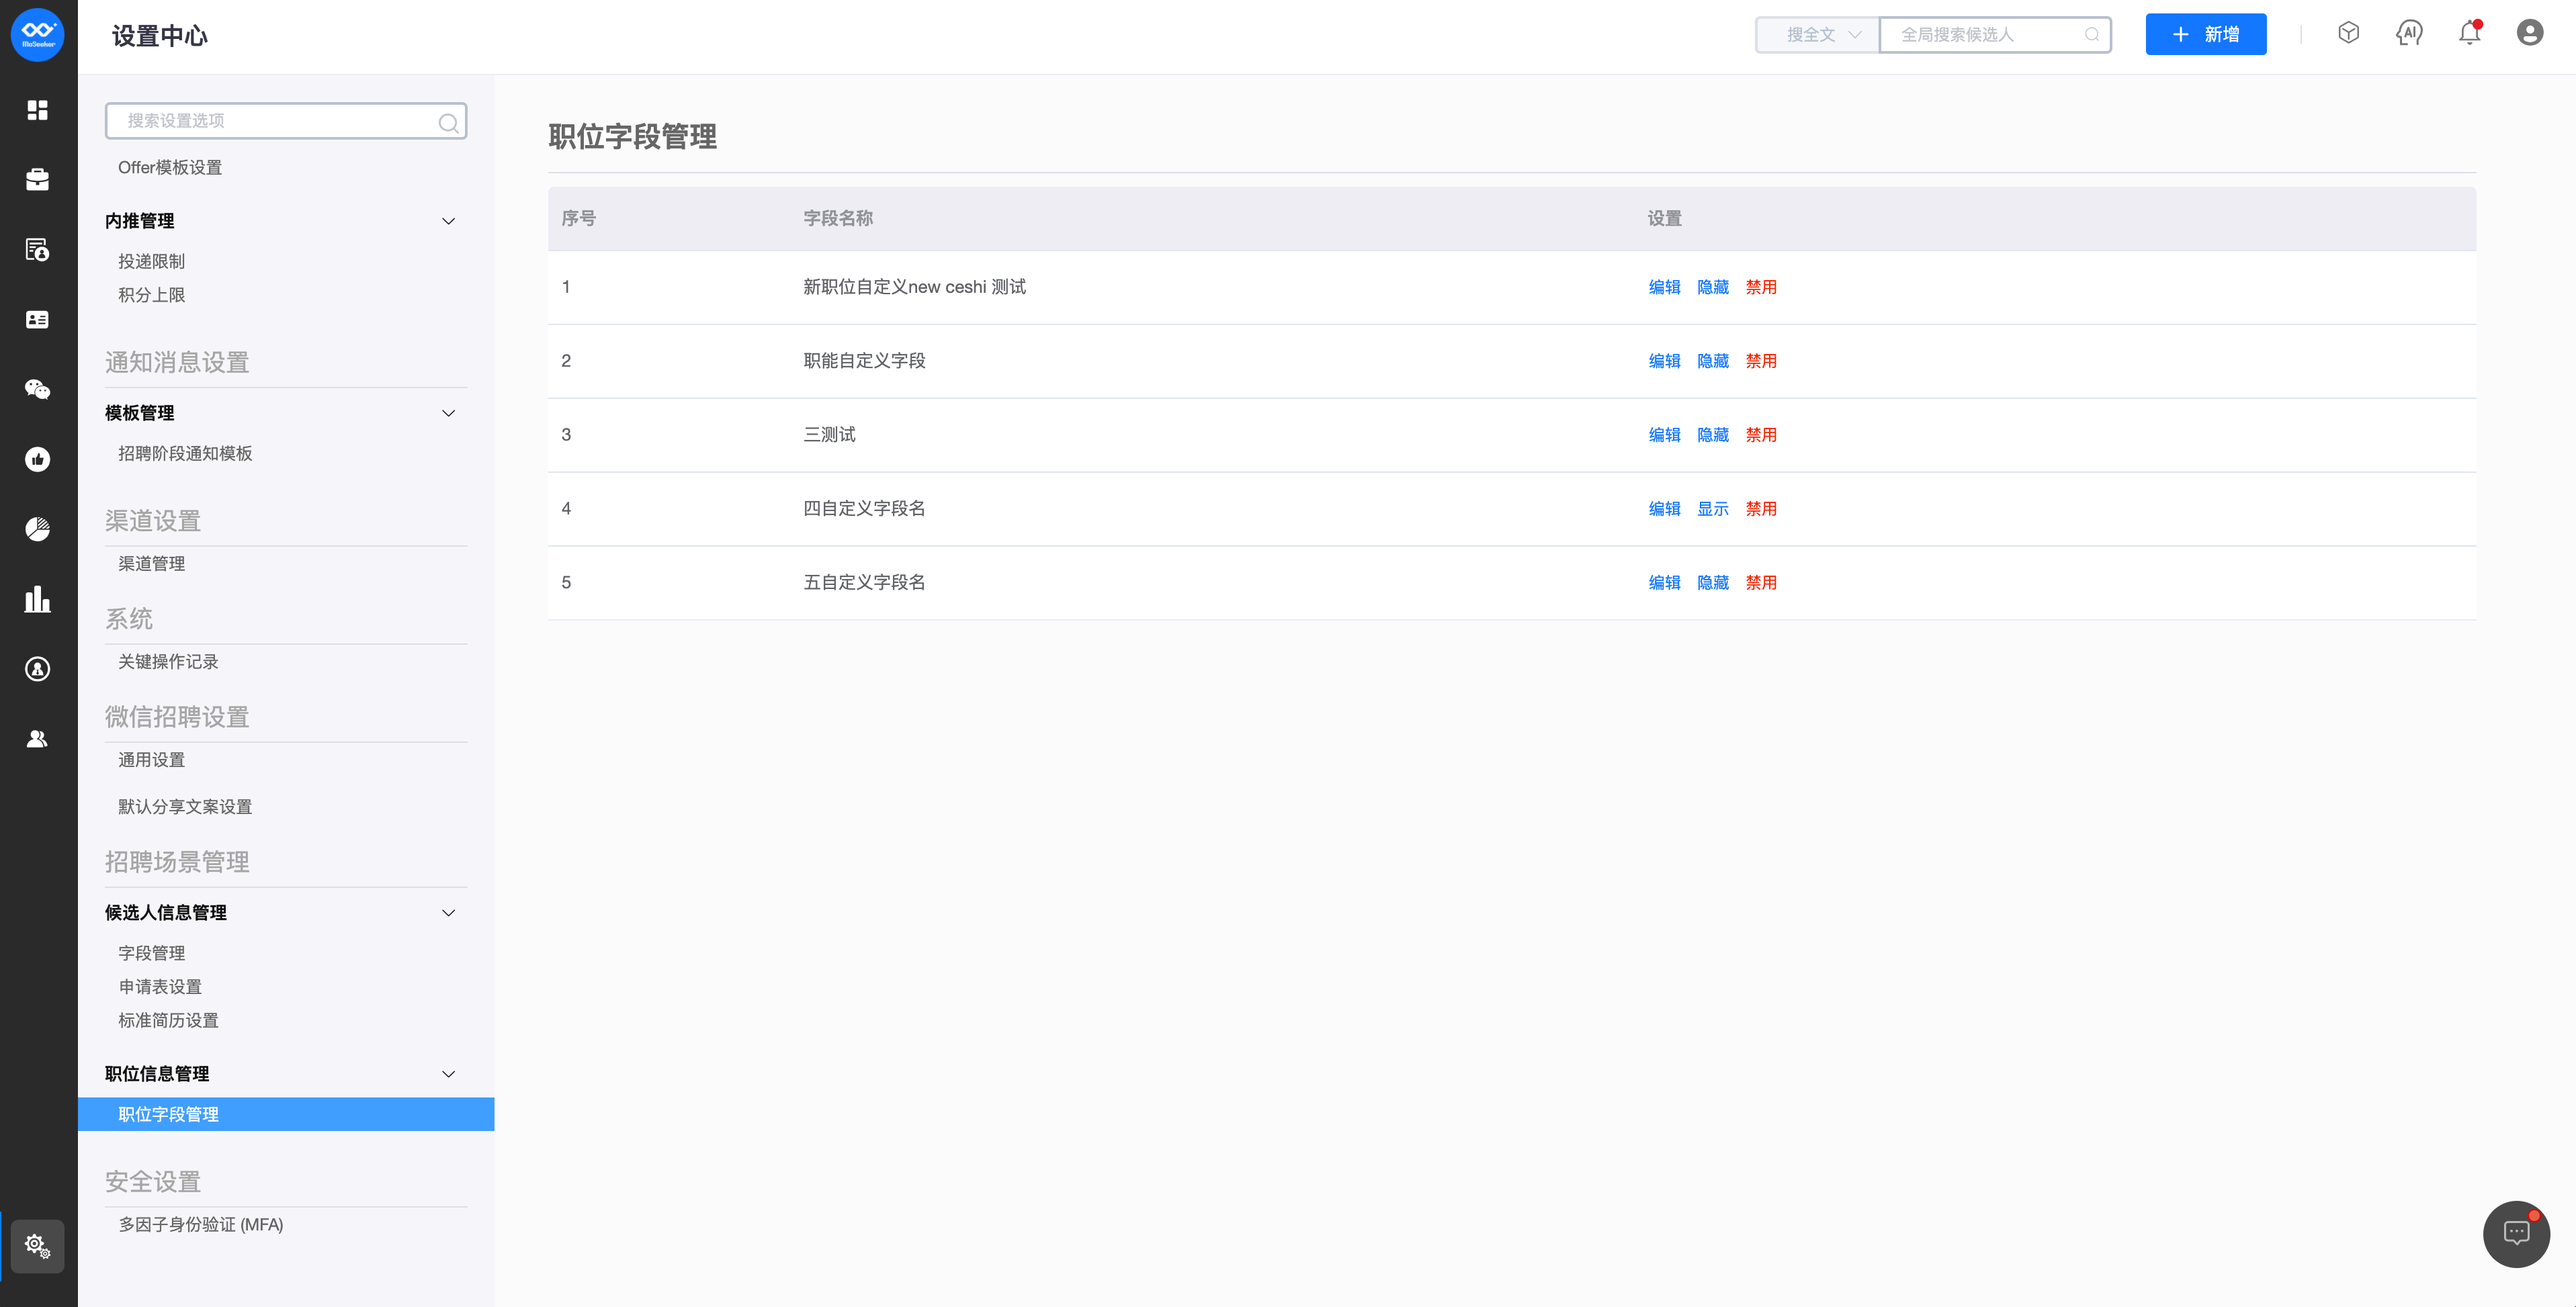Open the WeChat icon in sidebar
This screenshot has height=1307, width=2576.
pos(38,390)
